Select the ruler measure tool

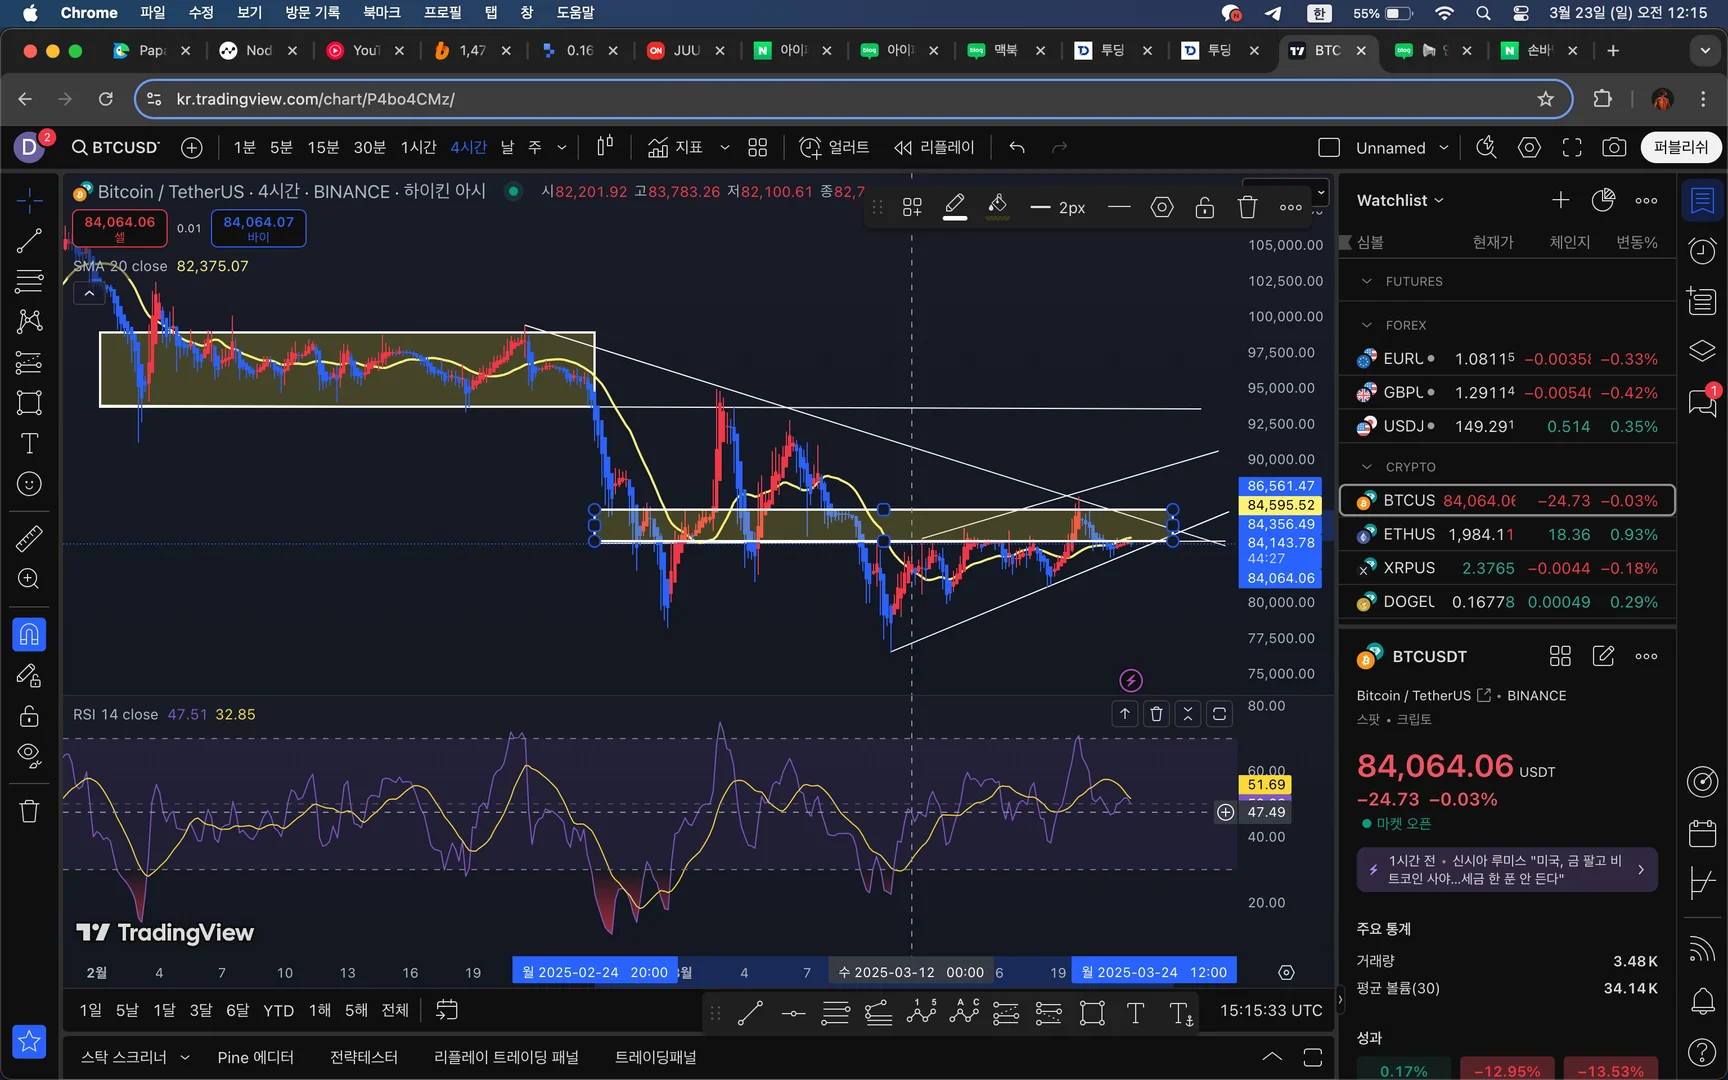pyautogui.click(x=29, y=539)
